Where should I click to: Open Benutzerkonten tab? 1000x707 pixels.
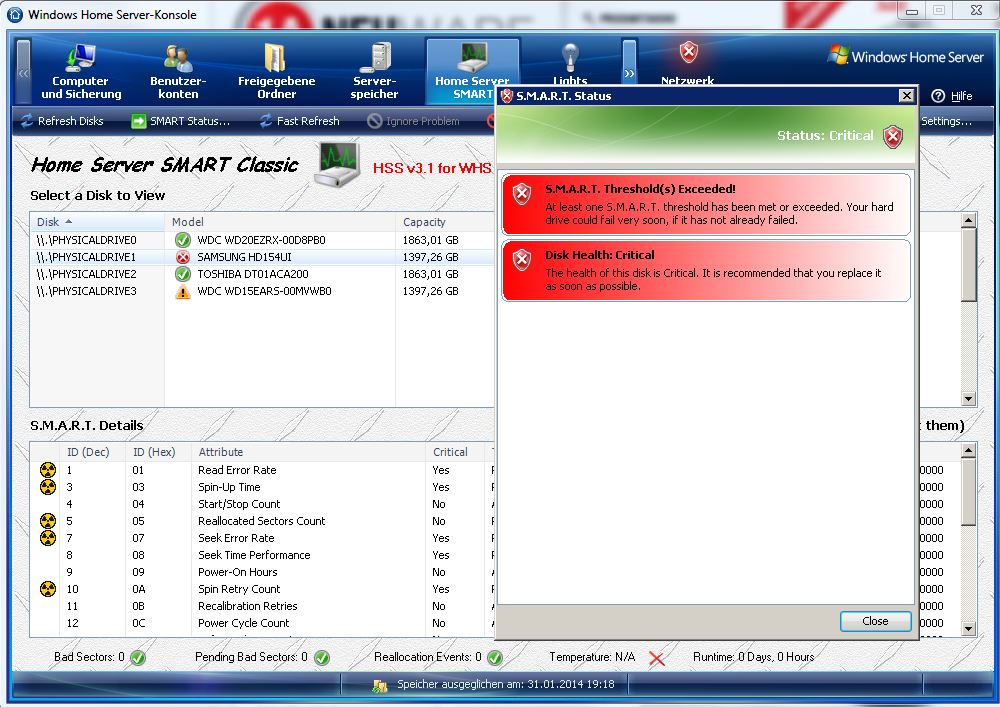(178, 71)
